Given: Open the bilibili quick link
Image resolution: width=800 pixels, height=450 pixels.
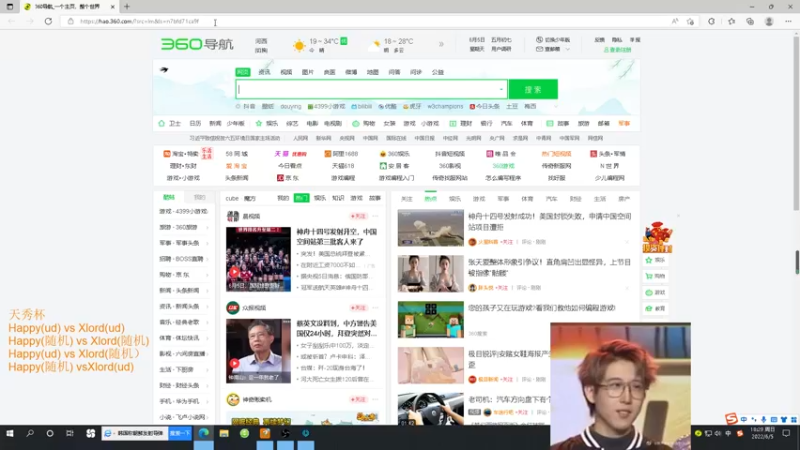Looking at the screenshot, I should click(x=362, y=107).
